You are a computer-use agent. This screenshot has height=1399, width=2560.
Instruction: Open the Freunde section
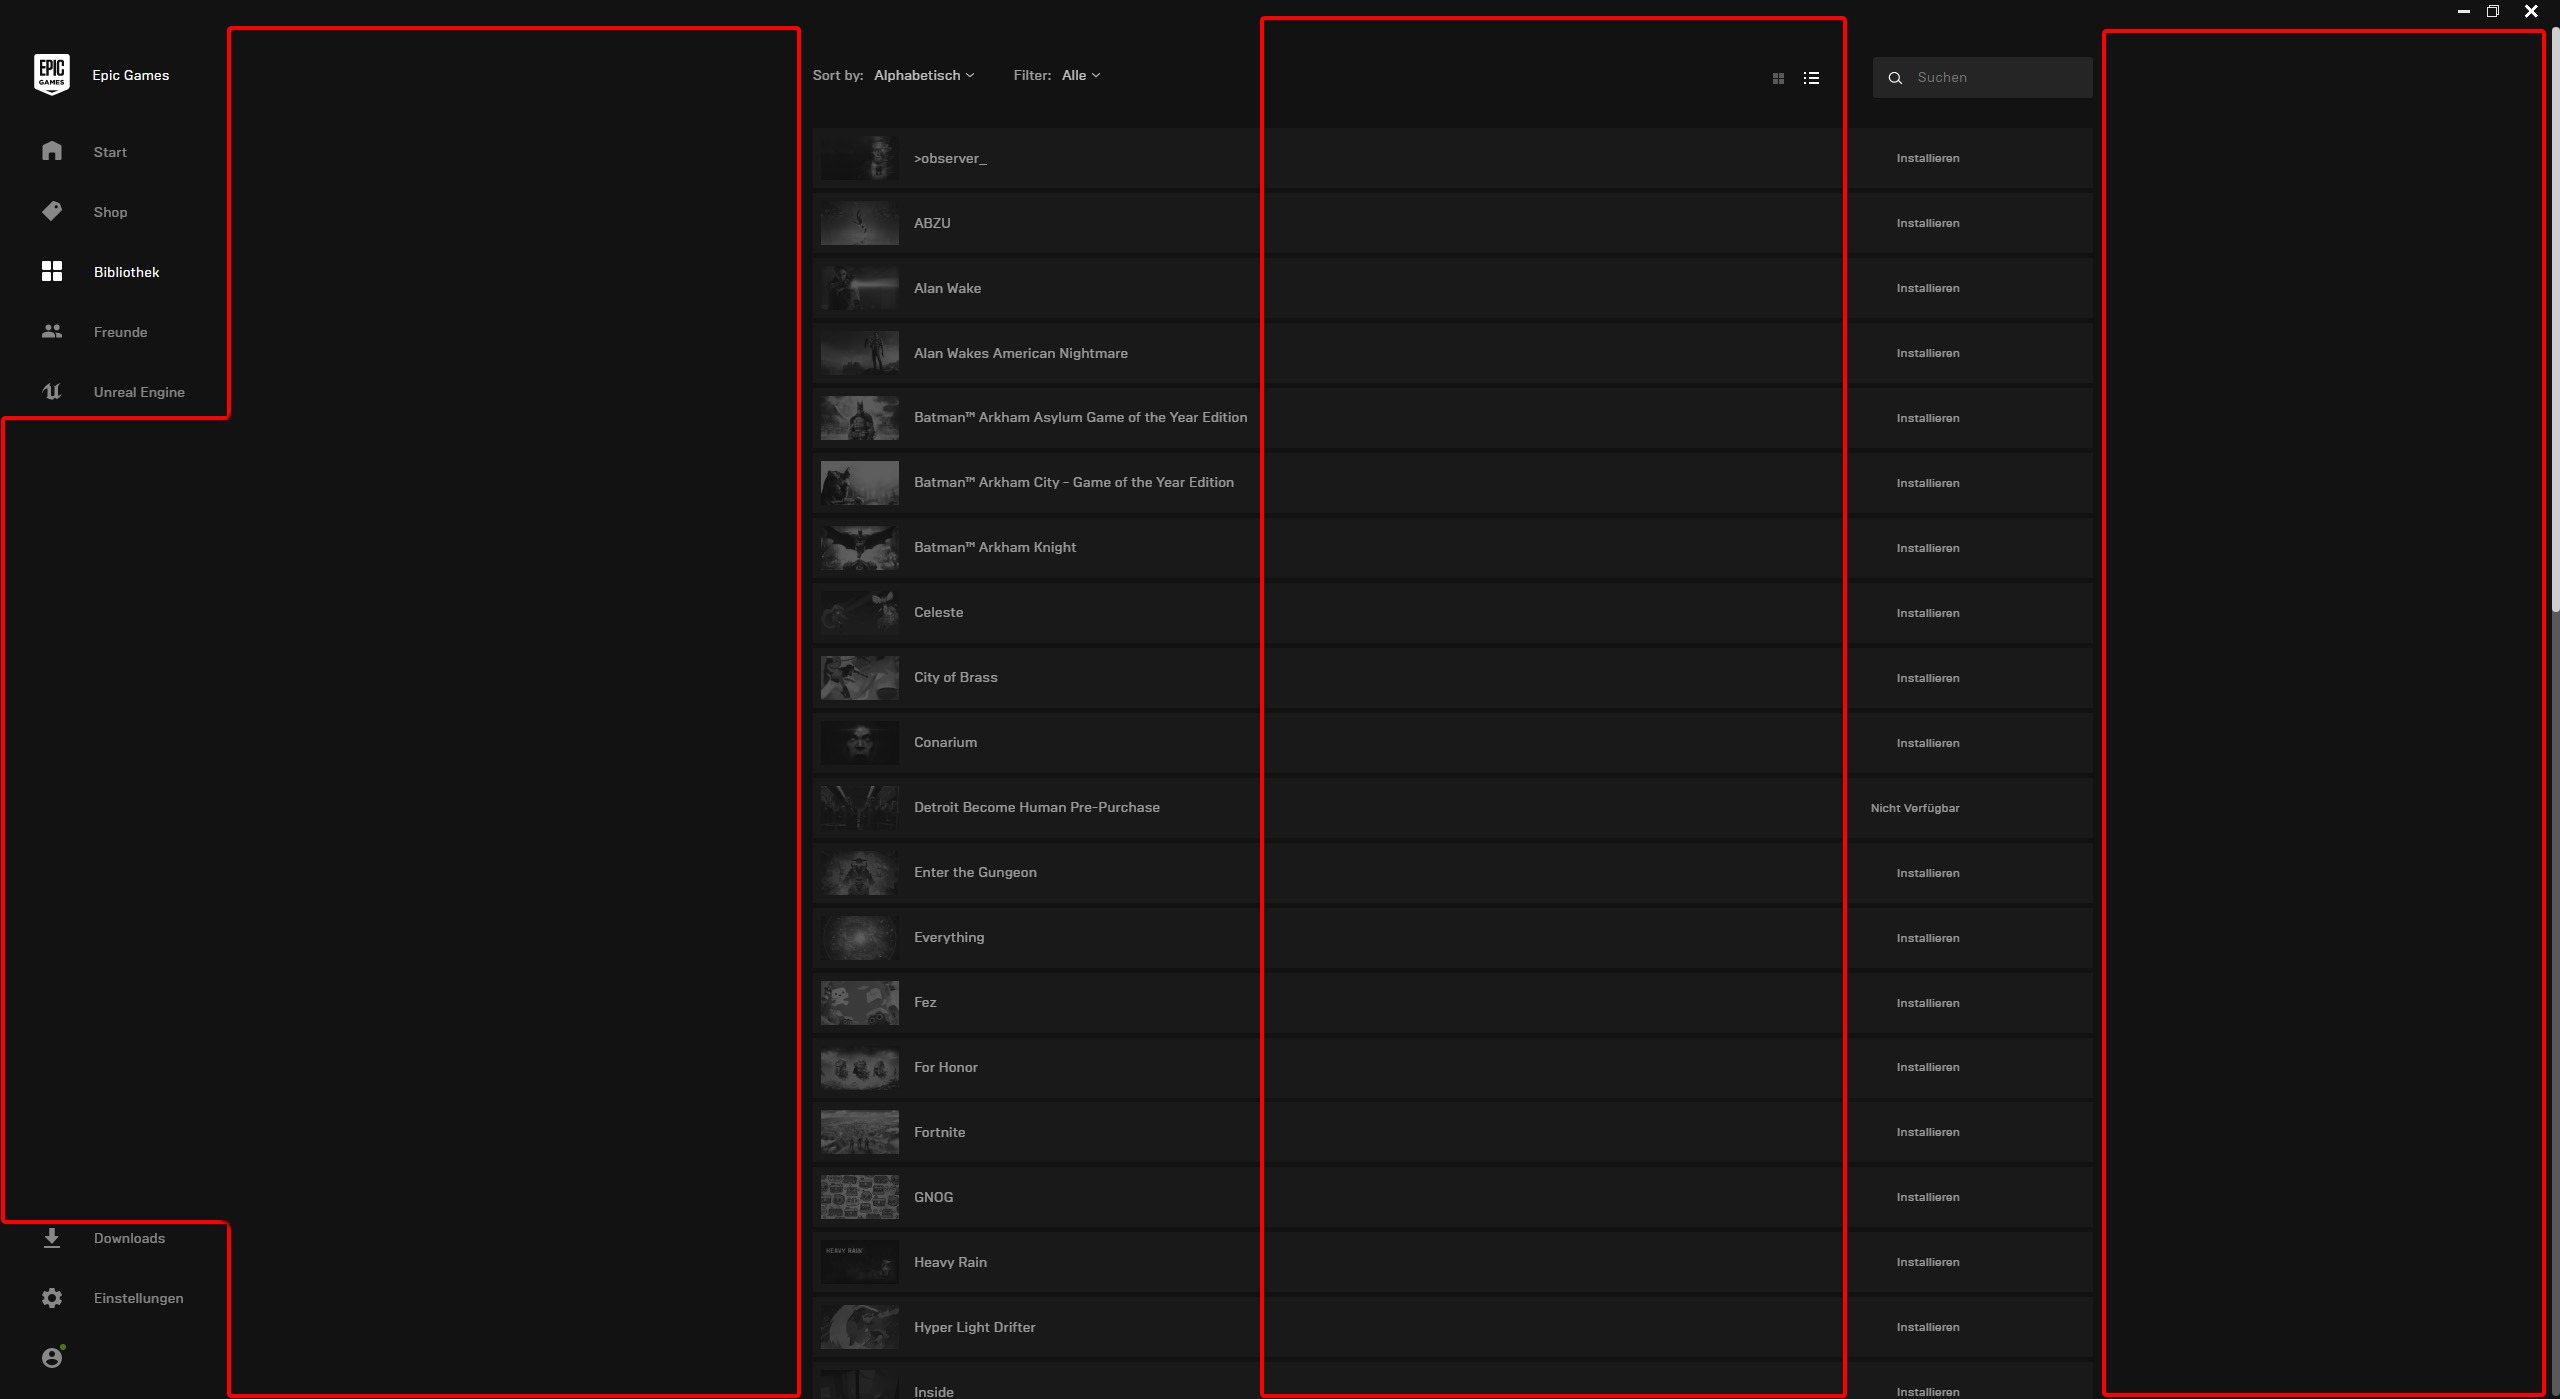tap(120, 332)
